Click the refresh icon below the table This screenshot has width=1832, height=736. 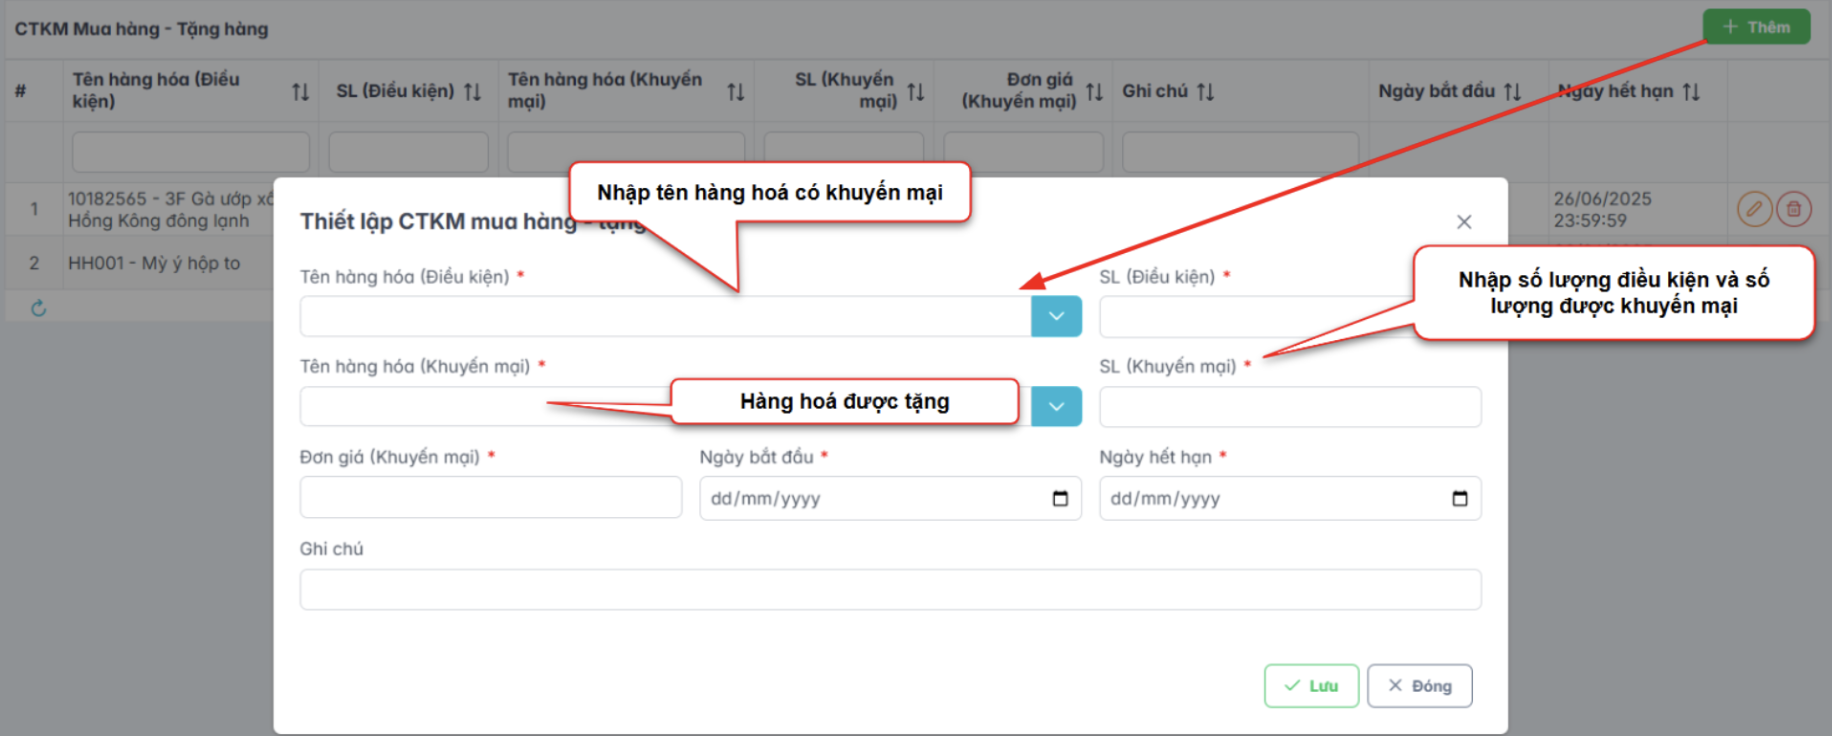(39, 308)
